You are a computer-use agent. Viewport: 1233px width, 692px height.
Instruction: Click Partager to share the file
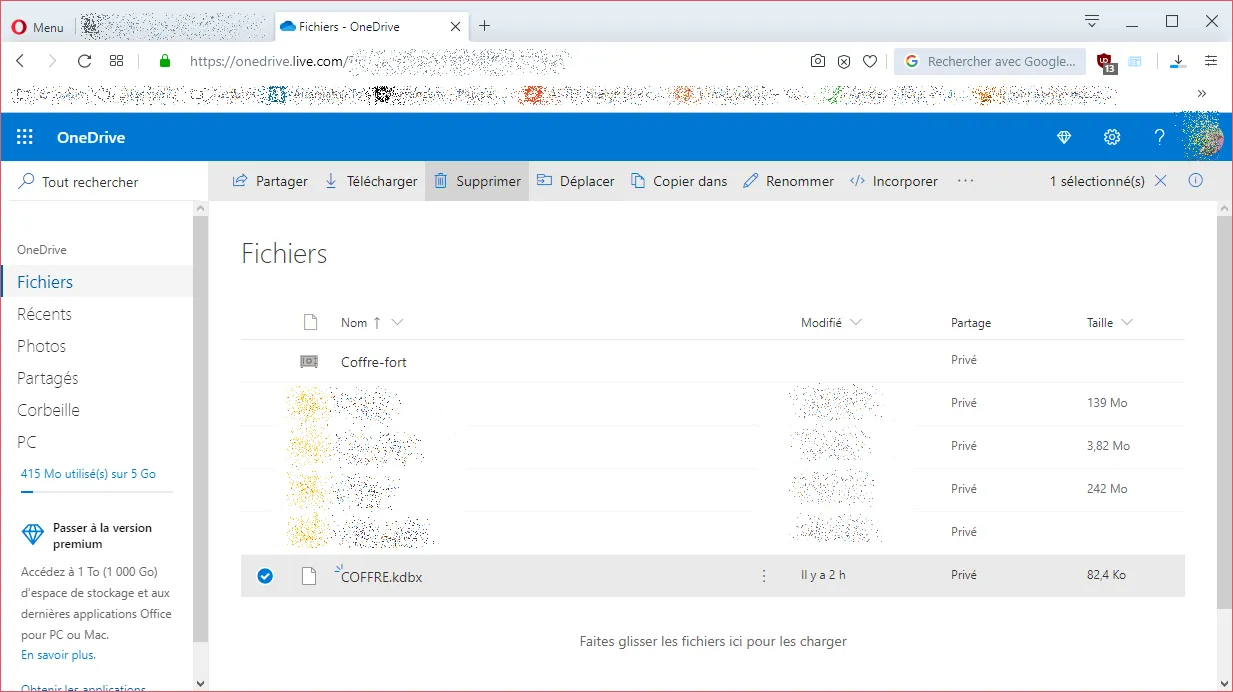click(x=270, y=181)
